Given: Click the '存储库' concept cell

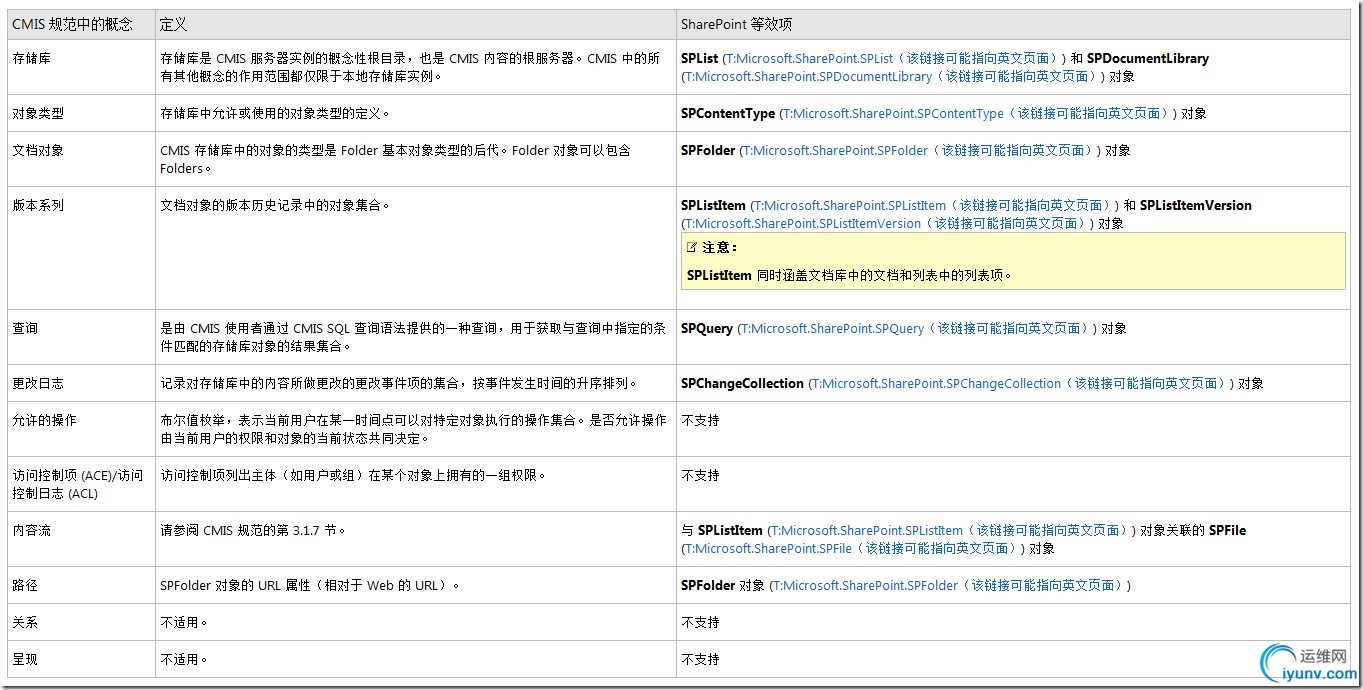Looking at the screenshot, I should [81, 68].
